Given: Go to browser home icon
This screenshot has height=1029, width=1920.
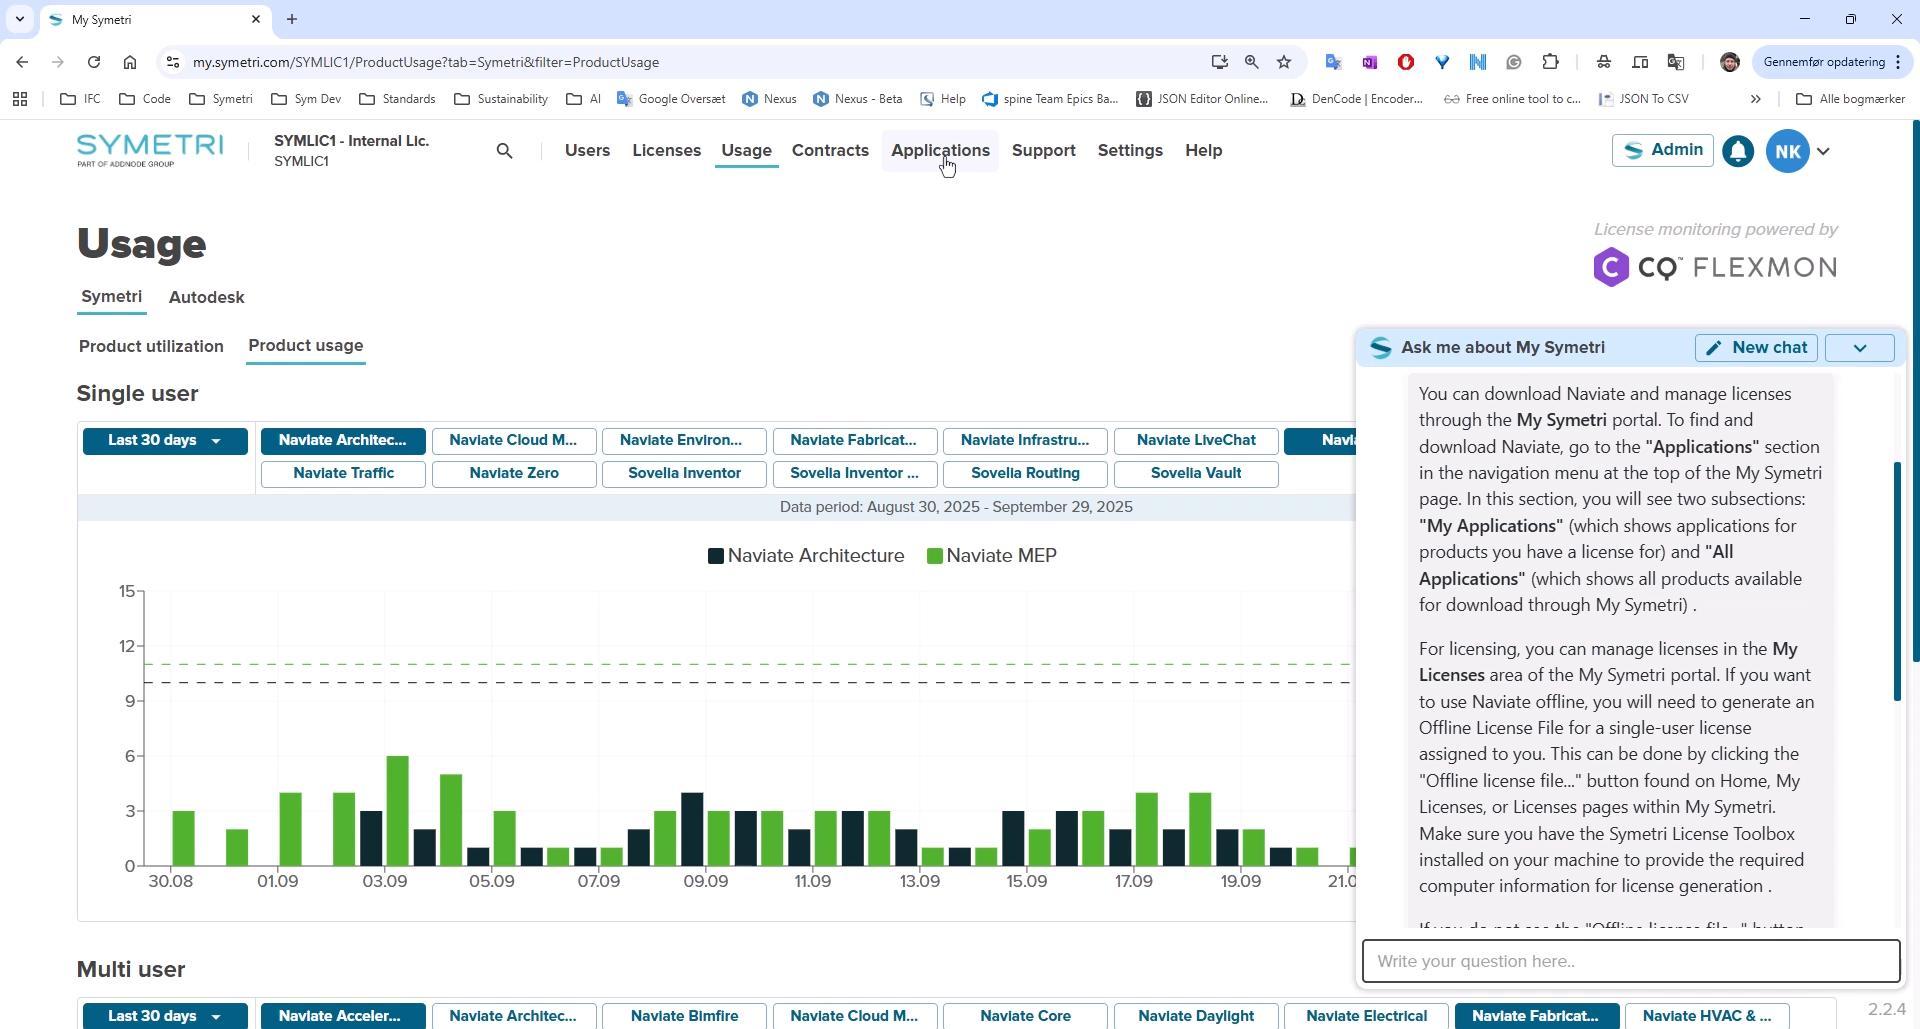Looking at the screenshot, I should pos(130,62).
